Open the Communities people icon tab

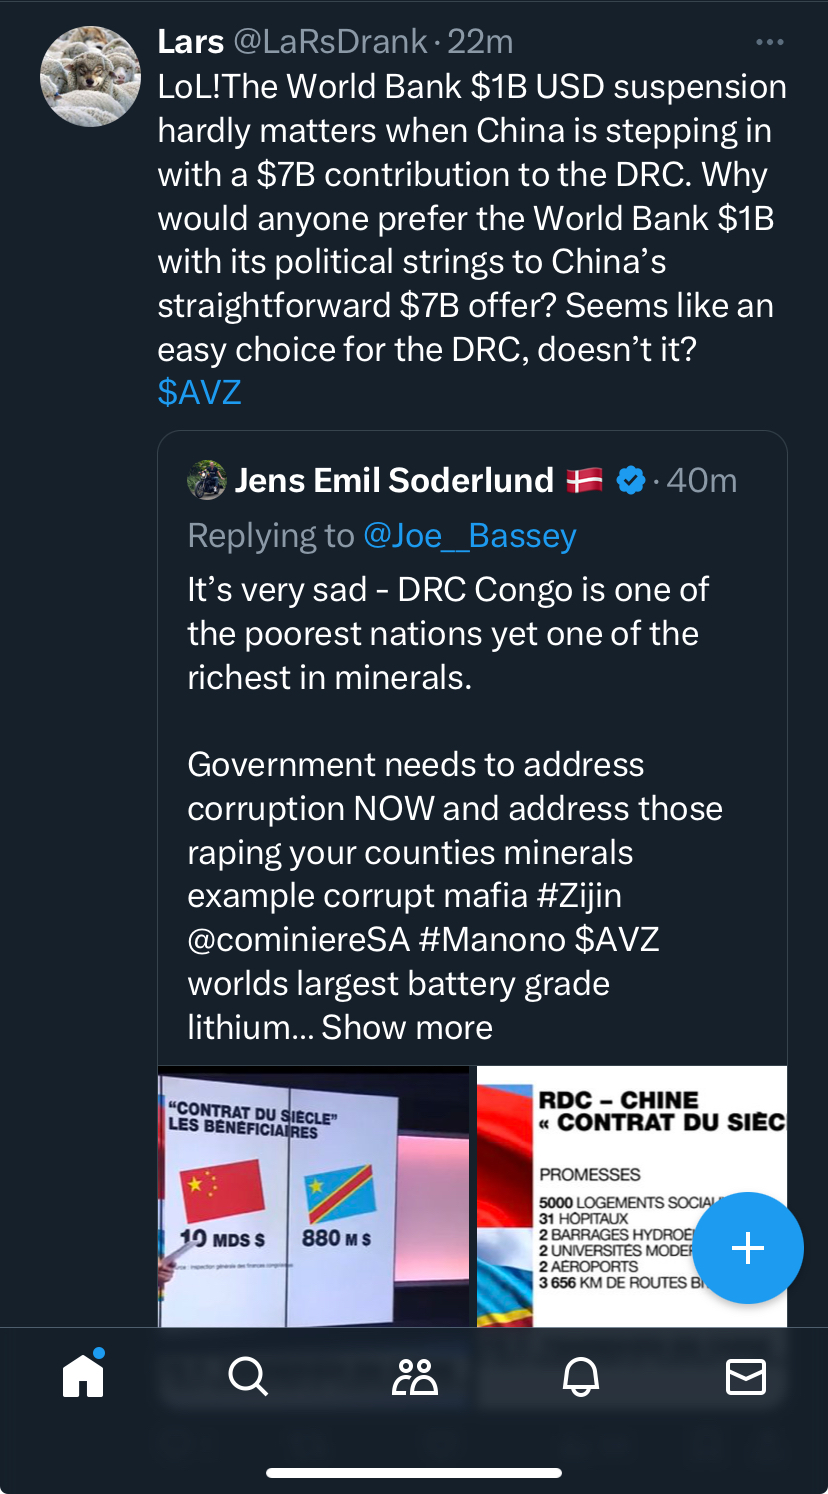pos(415,1377)
